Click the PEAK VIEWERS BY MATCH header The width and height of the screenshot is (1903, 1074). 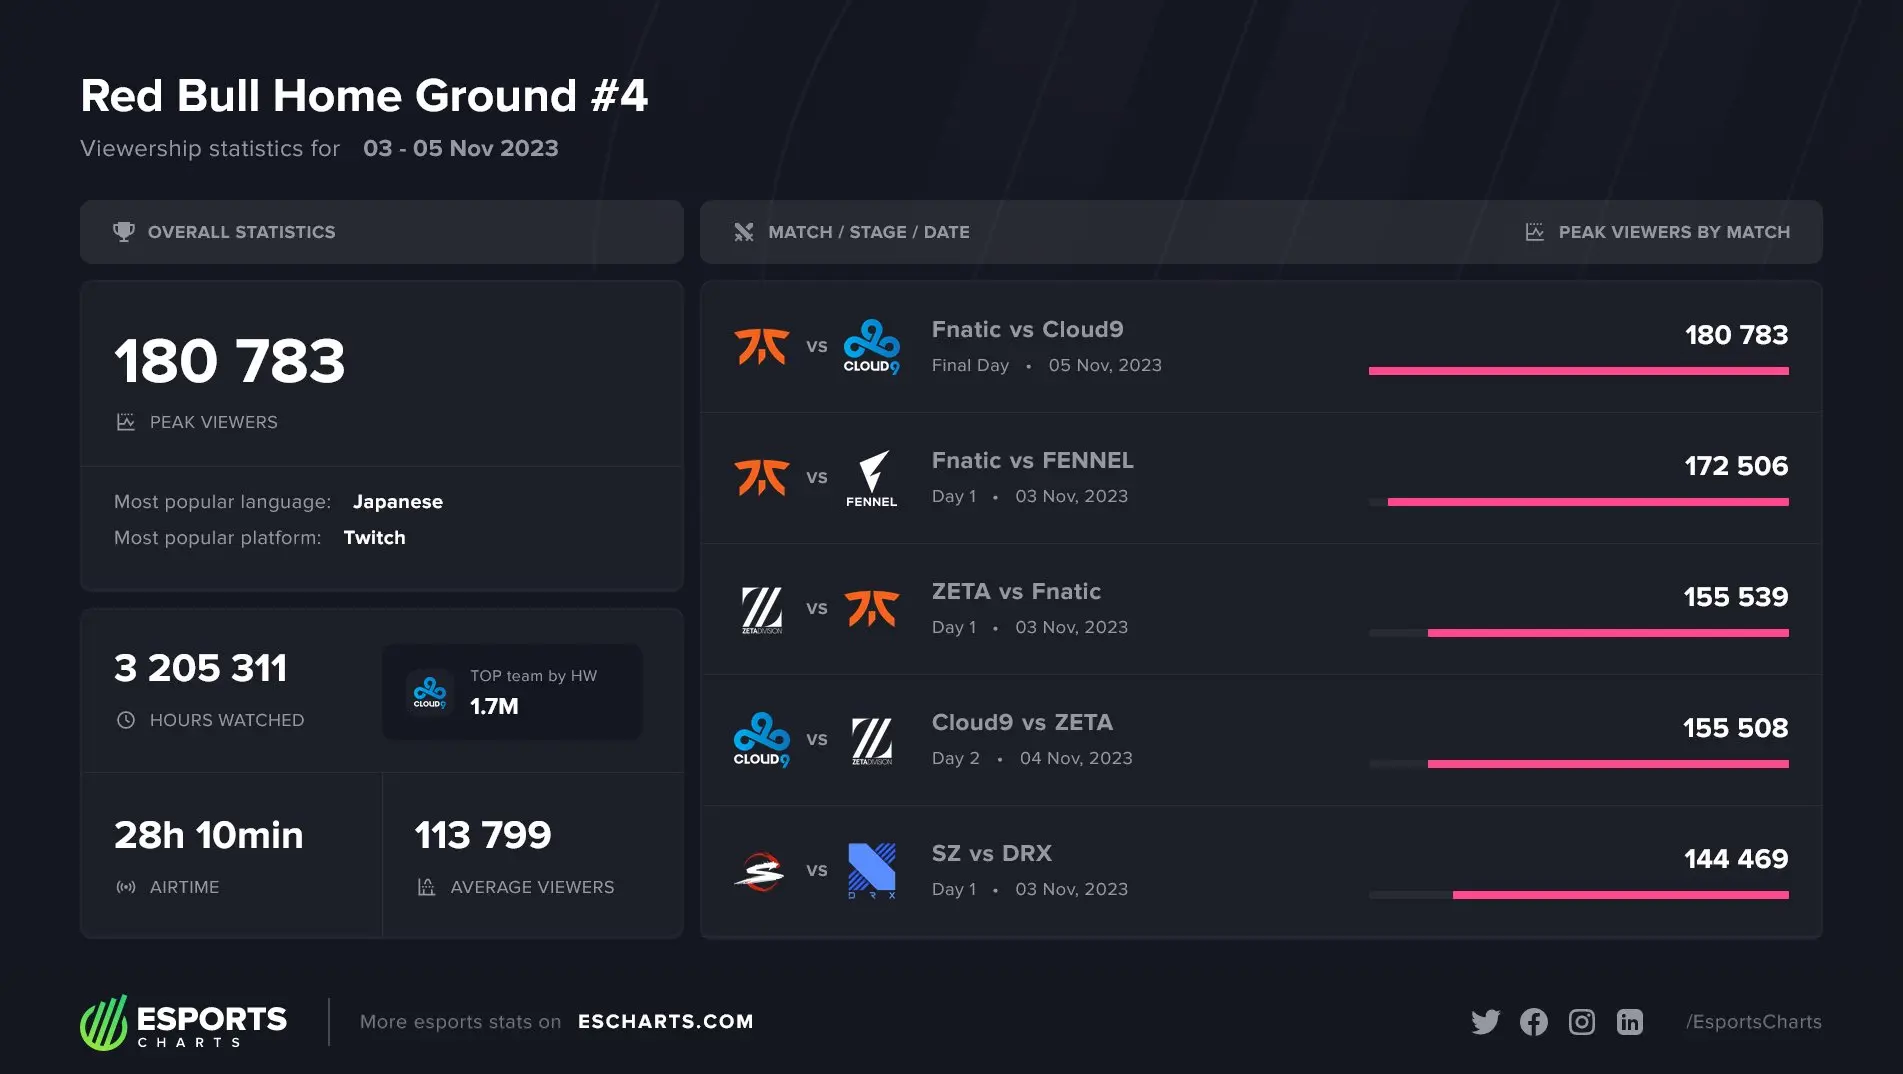1675,232
